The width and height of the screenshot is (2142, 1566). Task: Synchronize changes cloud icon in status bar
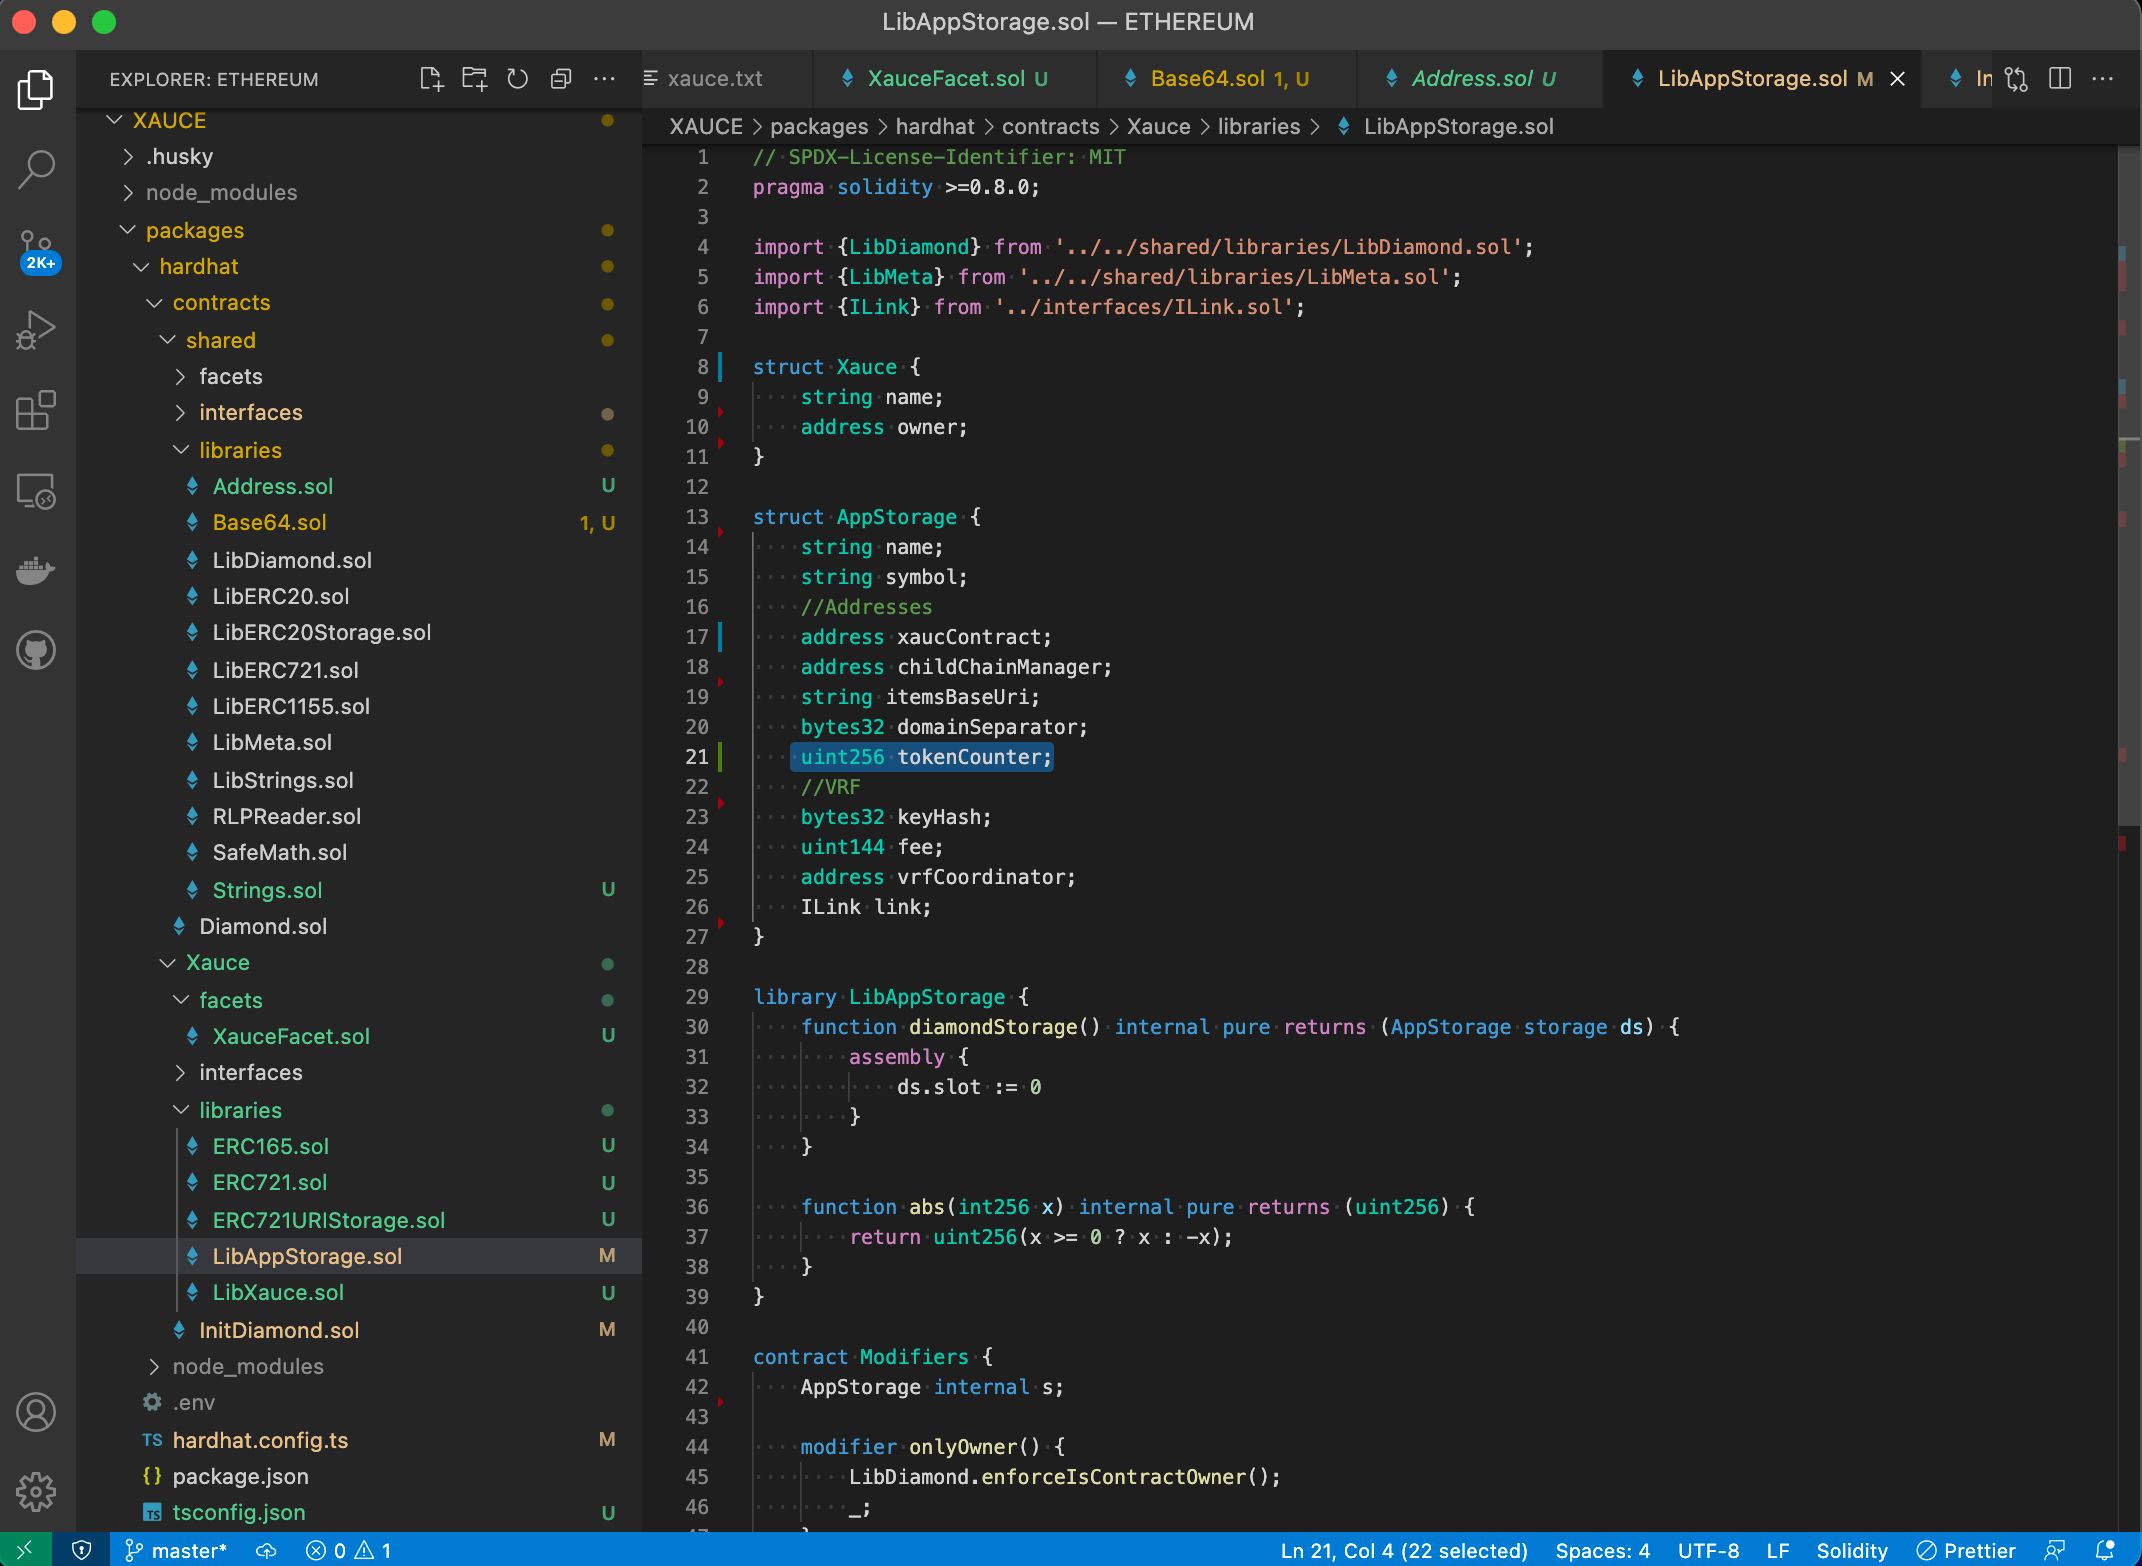click(x=266, y=1550)
